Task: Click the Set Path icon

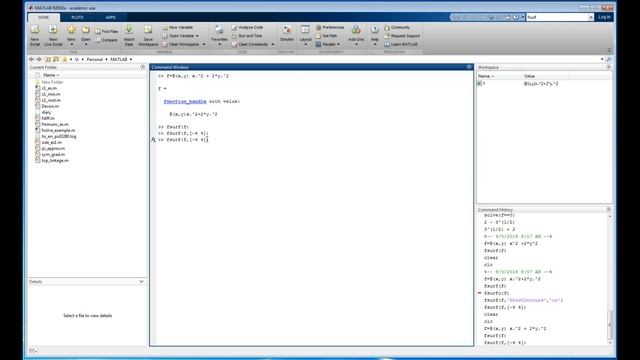Action: click(318, 36)
